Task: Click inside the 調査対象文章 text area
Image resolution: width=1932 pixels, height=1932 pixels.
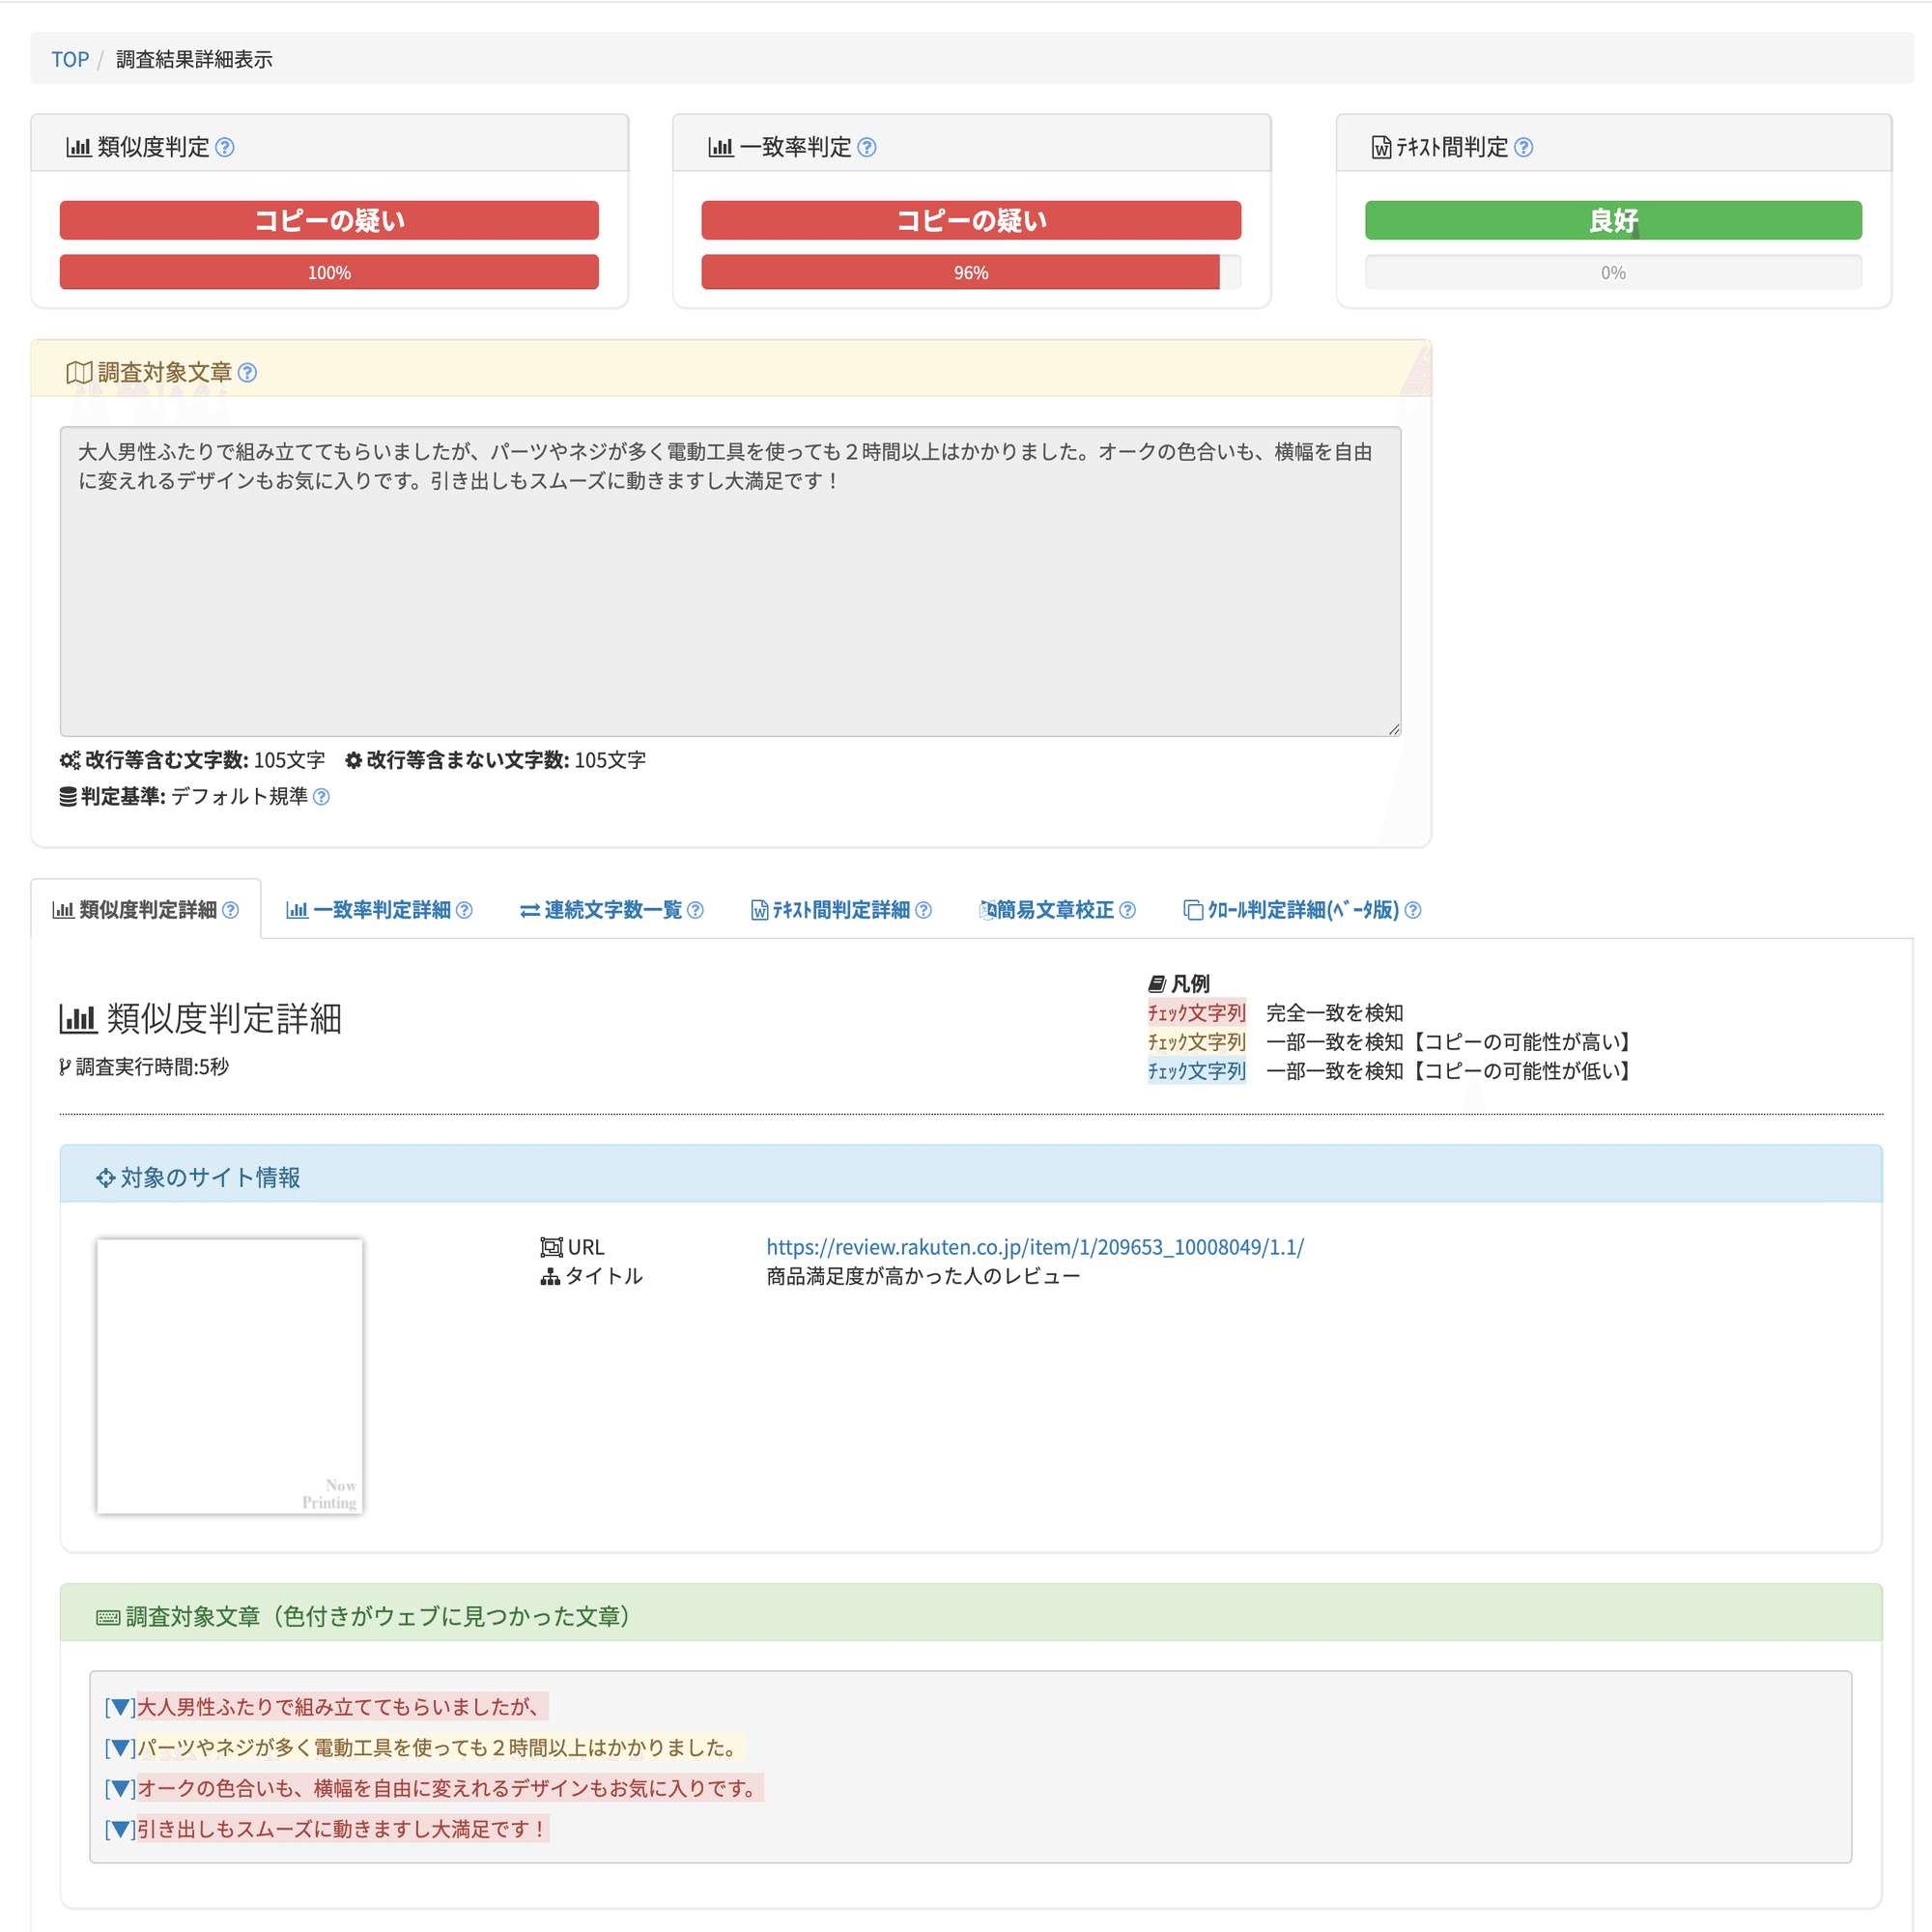Action: 730,600
